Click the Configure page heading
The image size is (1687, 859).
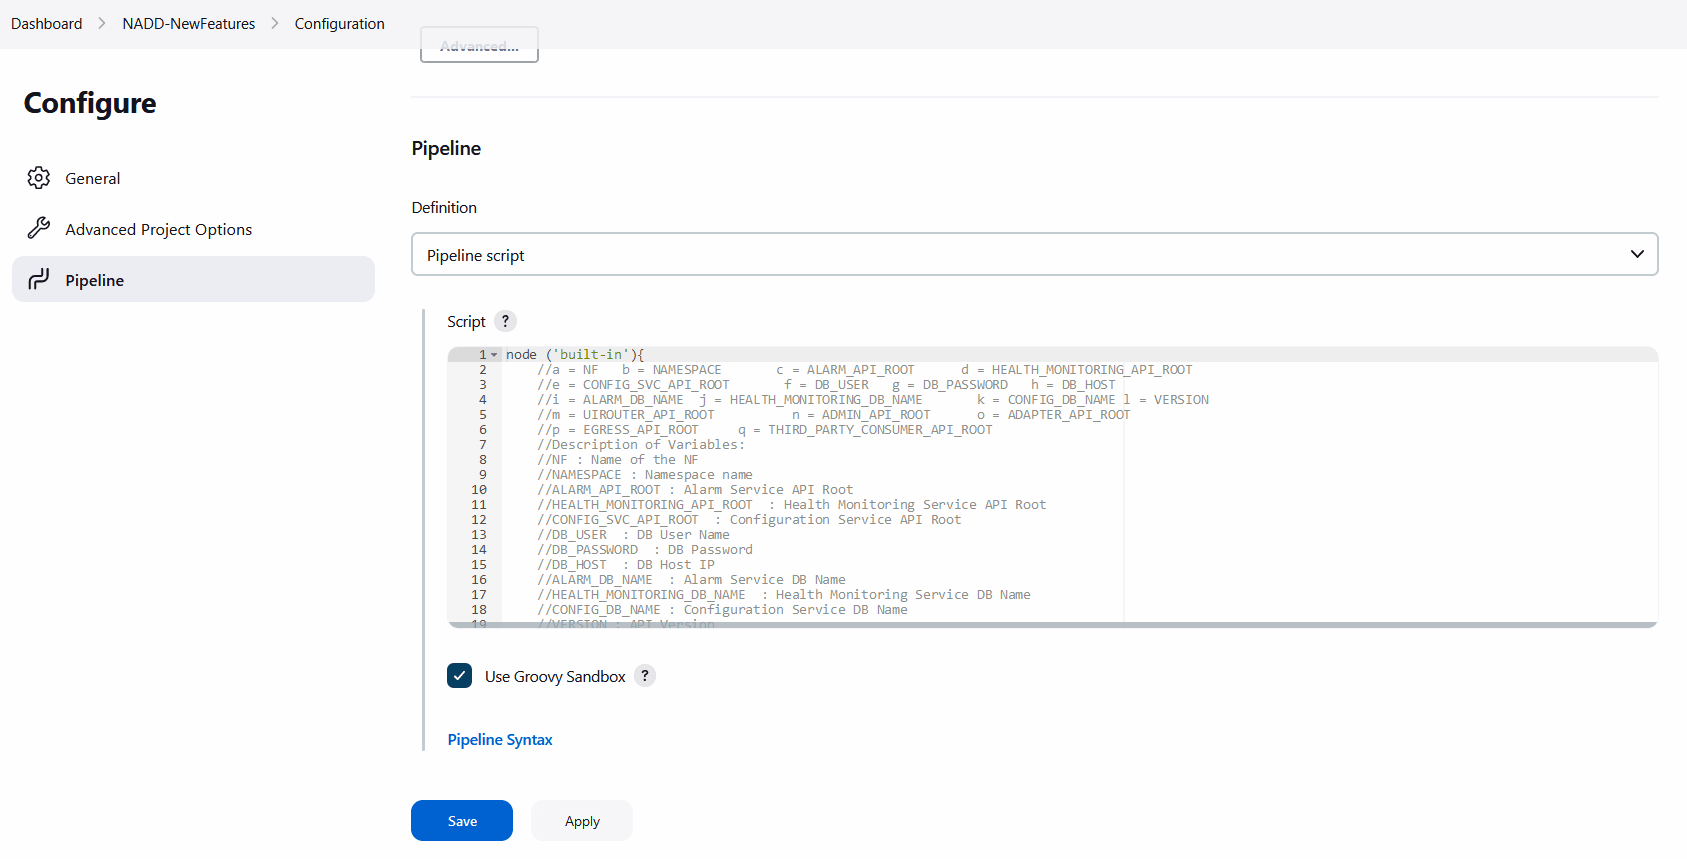(x=90, y=103)
